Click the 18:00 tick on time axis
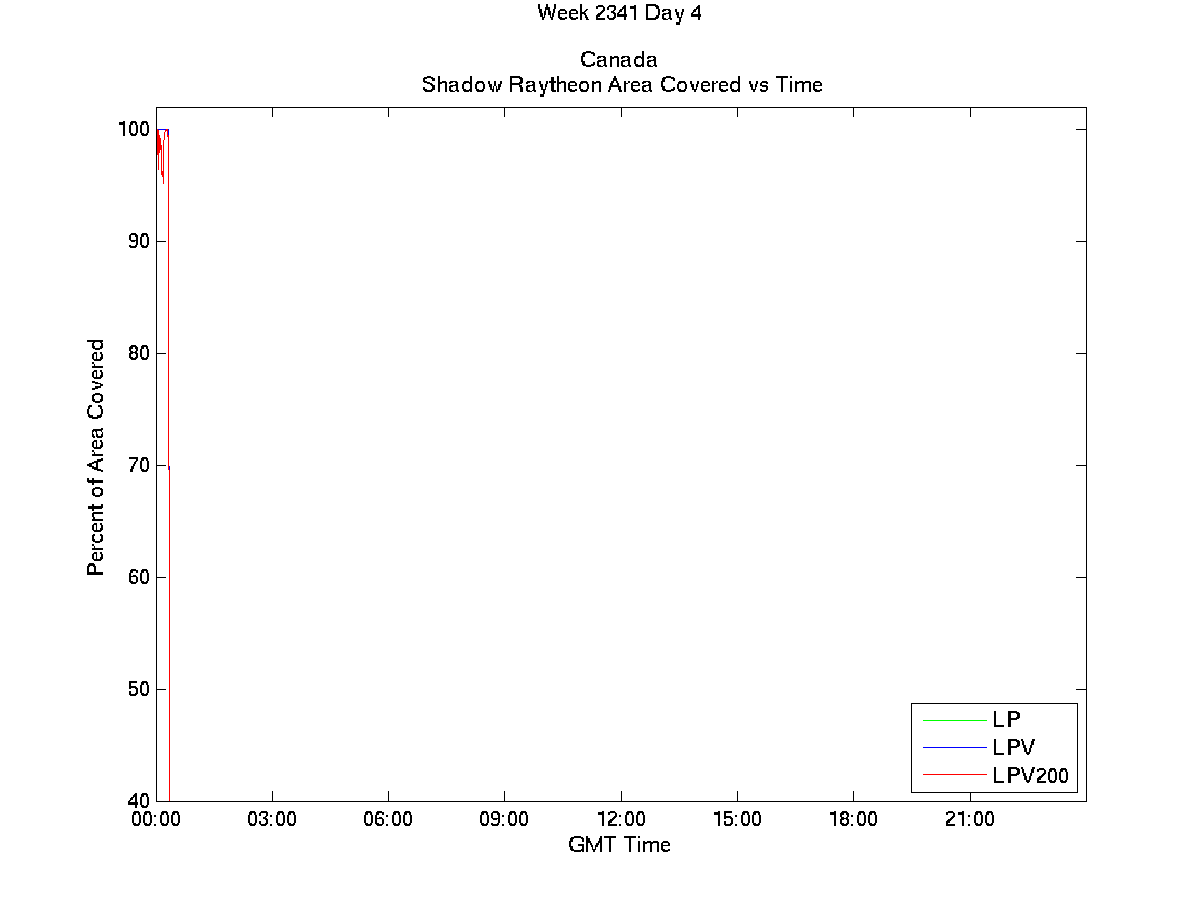Screen dimensions: 1200x900 (853, 820)
